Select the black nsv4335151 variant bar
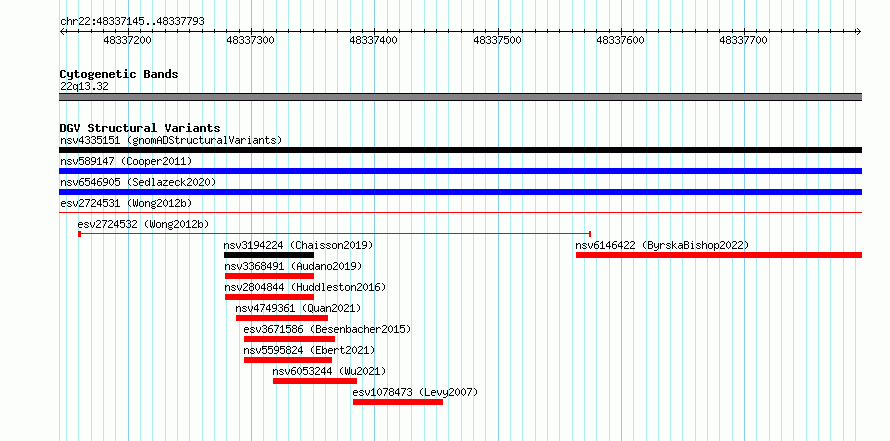Image resolution: width=890 pixels, height=441 pixels. (x=460, y=150)
